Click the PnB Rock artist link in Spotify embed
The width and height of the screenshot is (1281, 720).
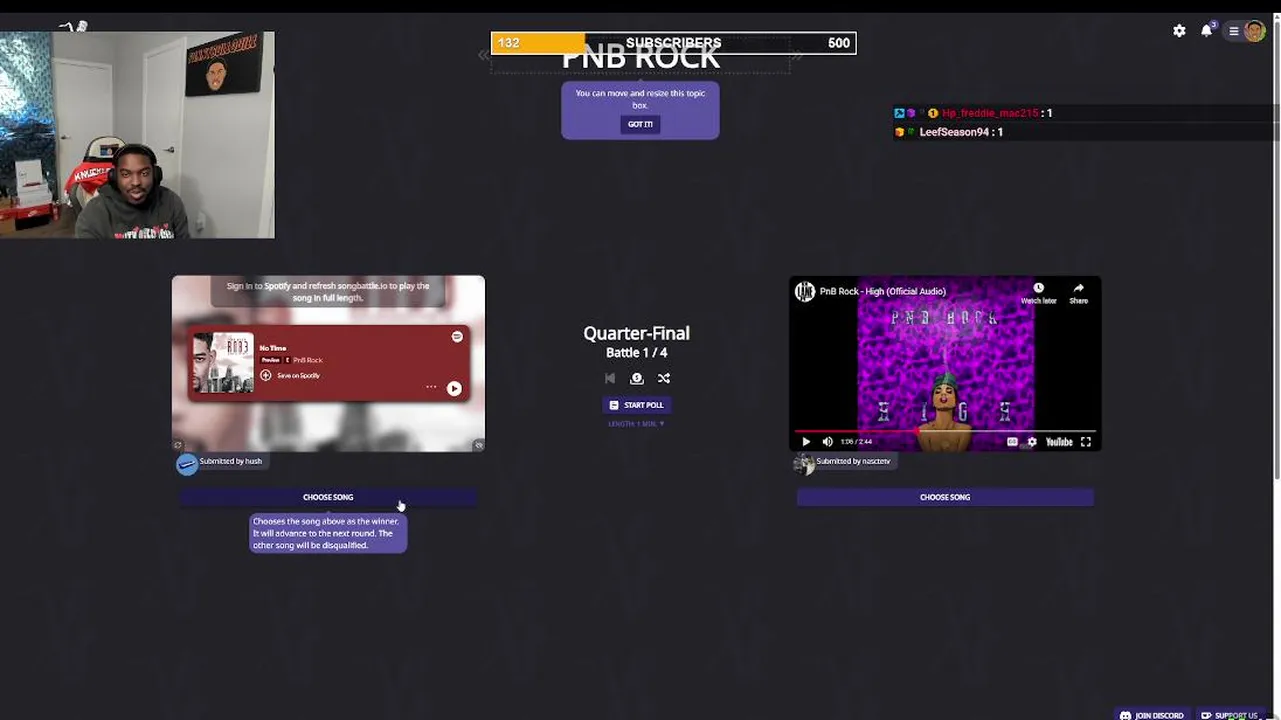307,360
